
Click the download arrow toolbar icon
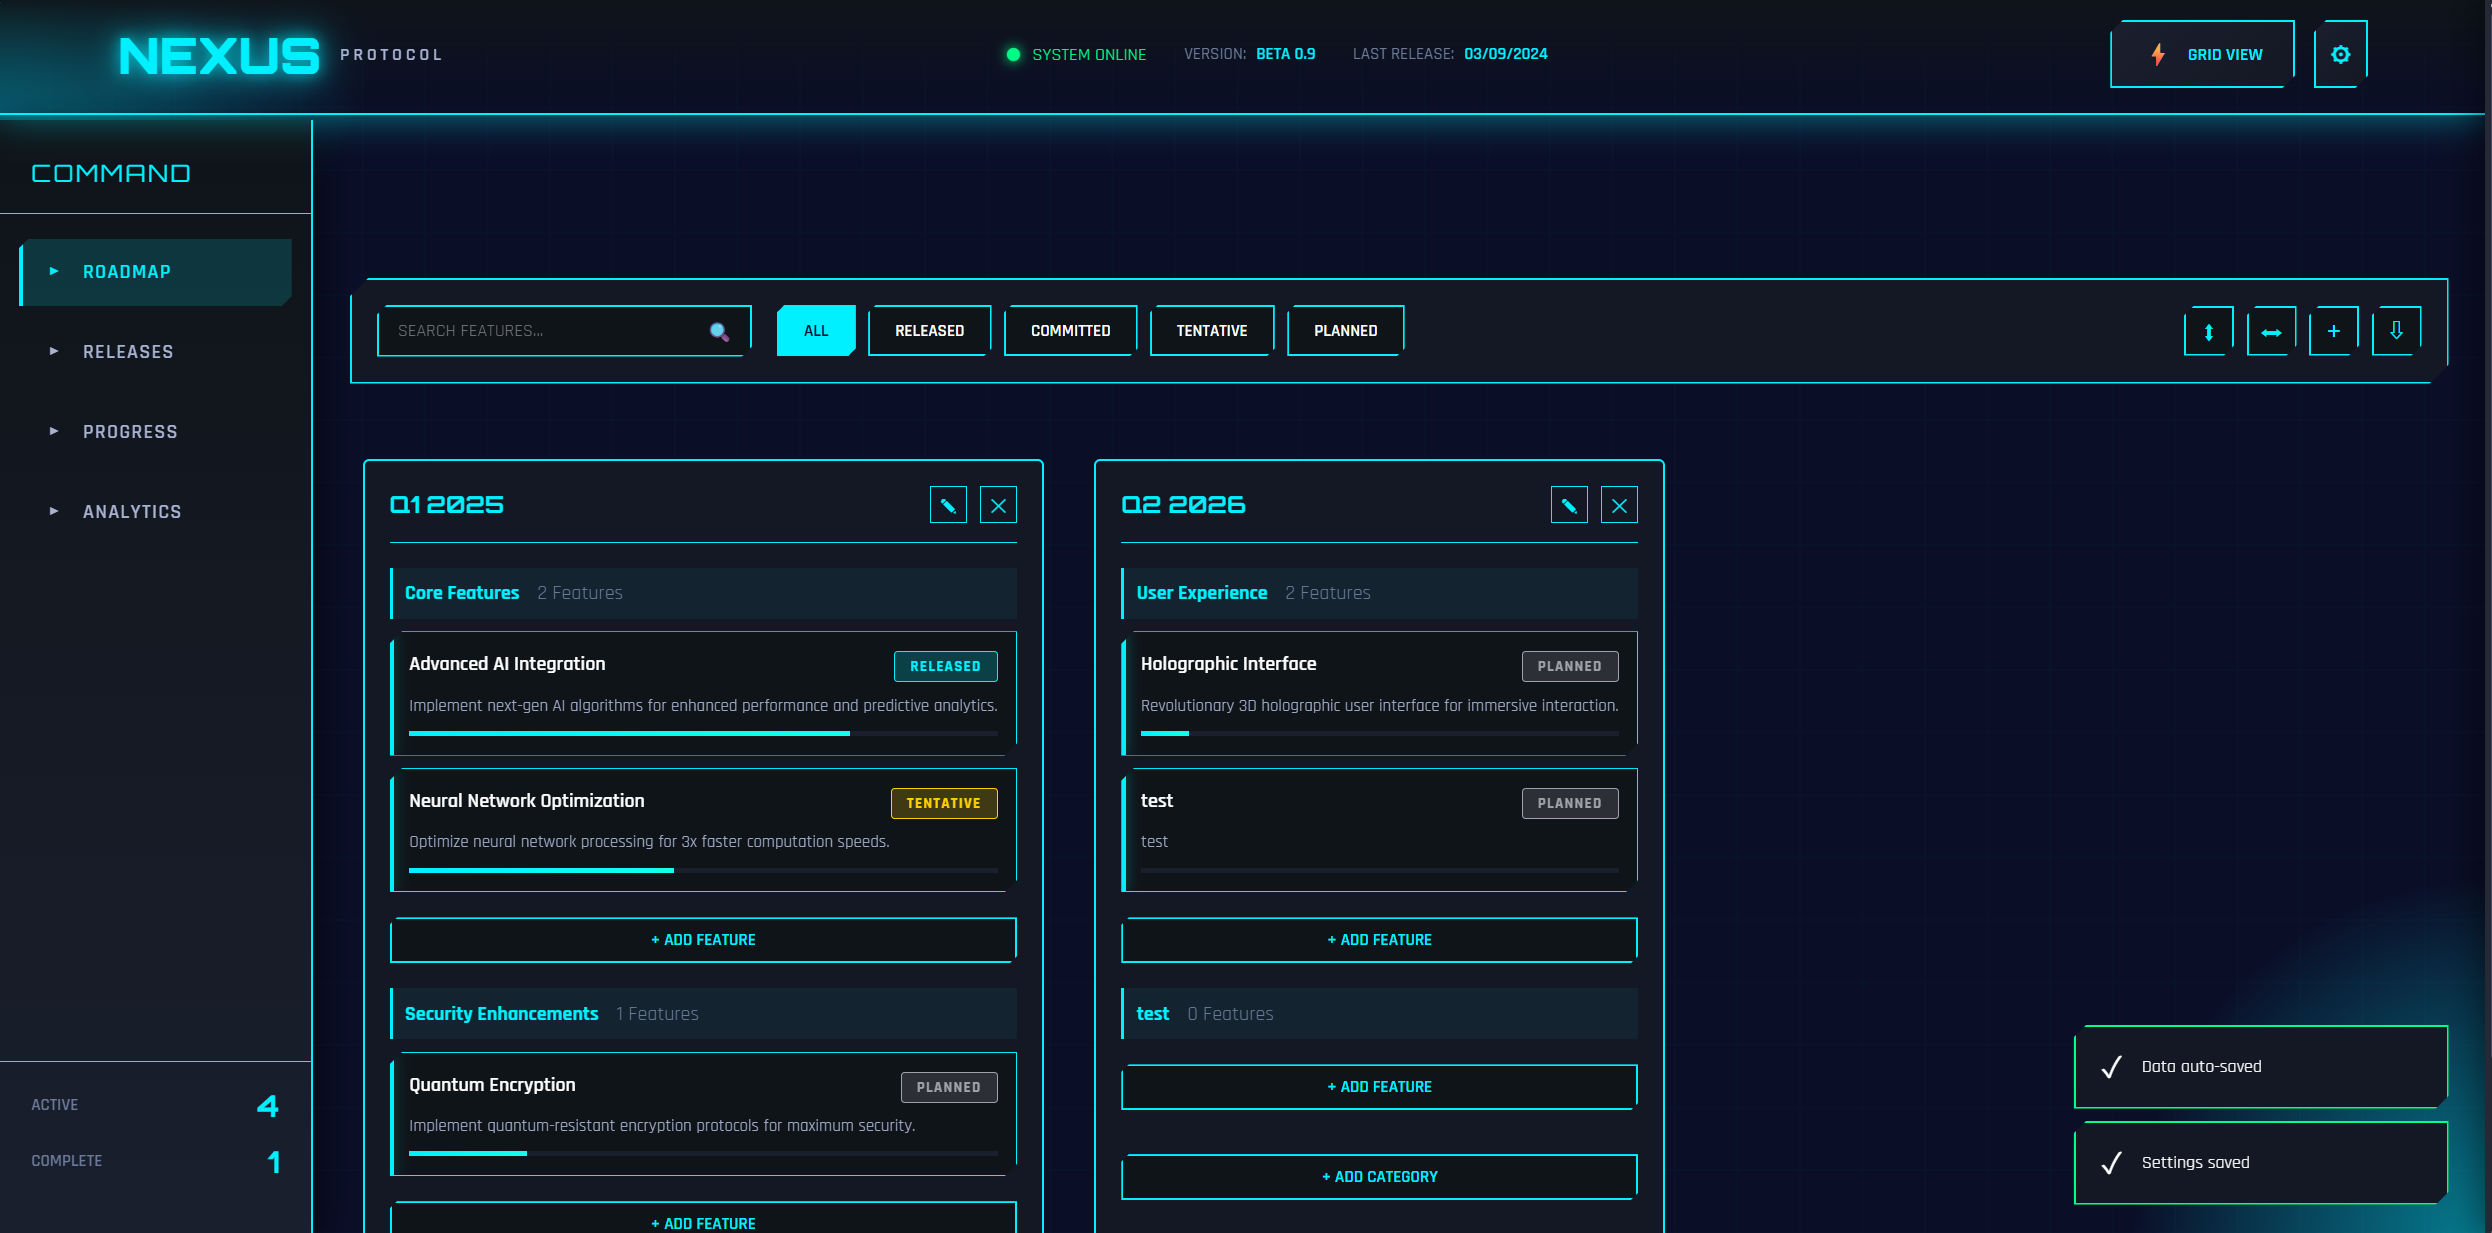click(x=2396, y=331)
